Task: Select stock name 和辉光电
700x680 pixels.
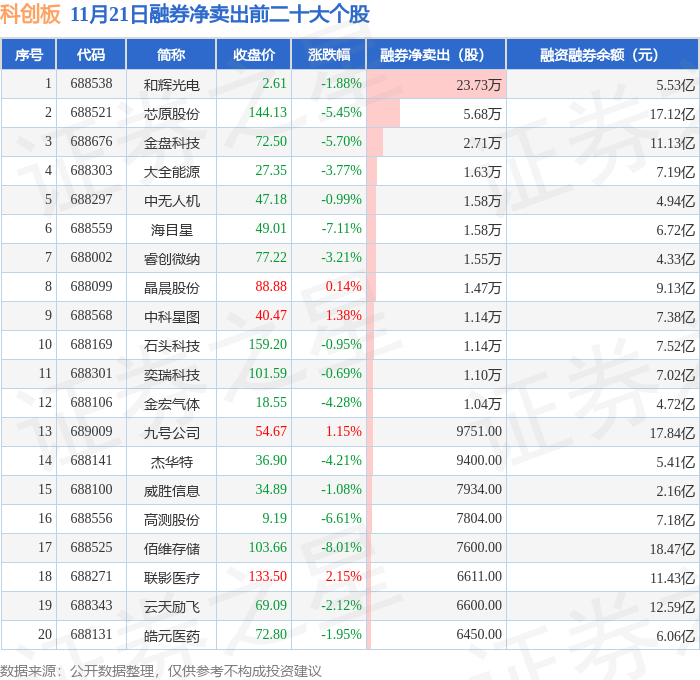Action: tap(171, 85)
